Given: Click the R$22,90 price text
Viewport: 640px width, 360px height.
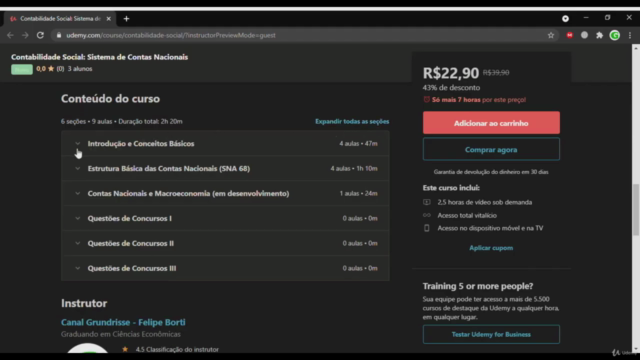Looking at the screenshot, I should [451, 73].
